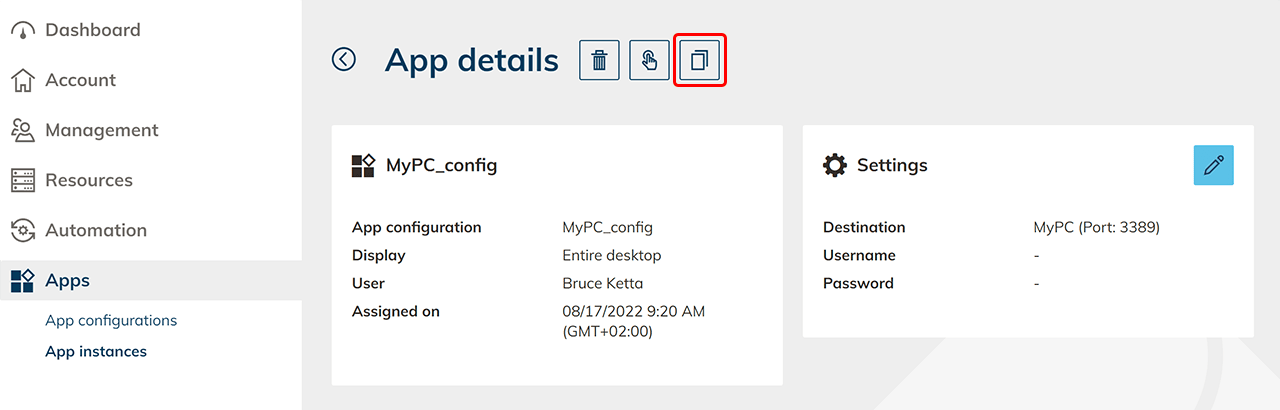Click the MyPC_config card title
Screen dimensions: 1280x410
[441, 165]
